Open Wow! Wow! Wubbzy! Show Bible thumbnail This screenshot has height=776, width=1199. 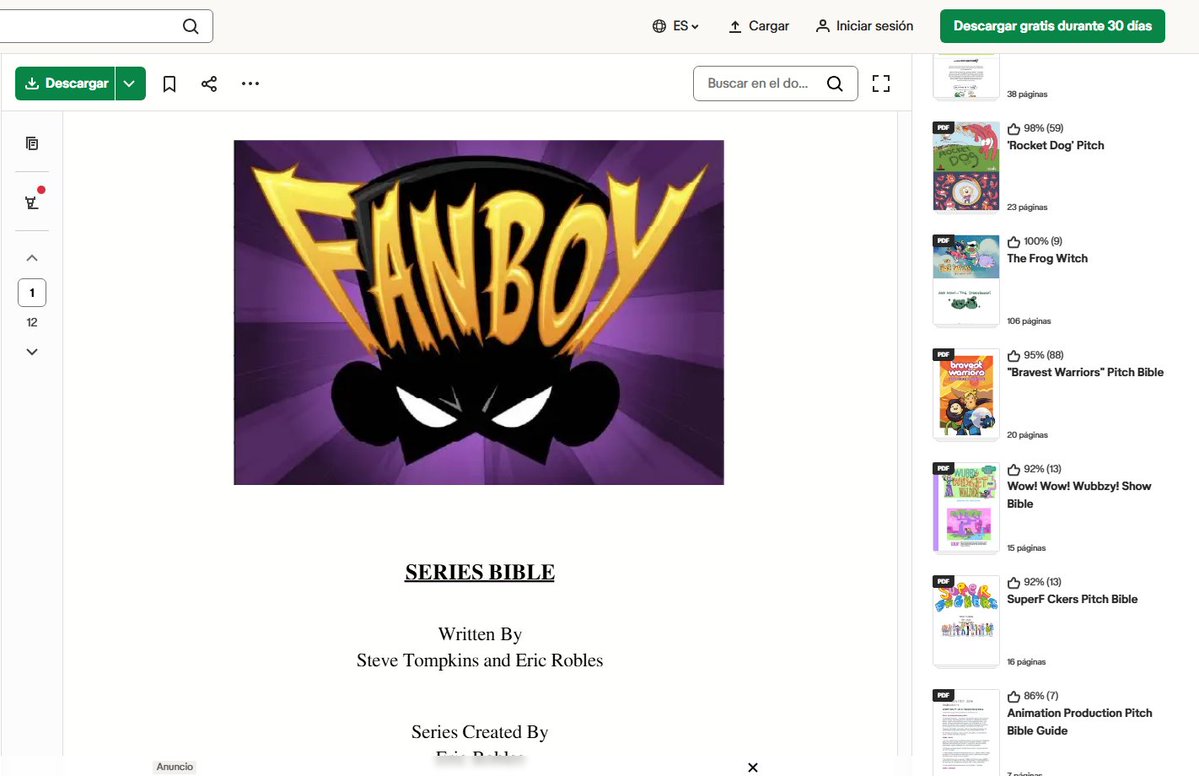pos(966,506)
